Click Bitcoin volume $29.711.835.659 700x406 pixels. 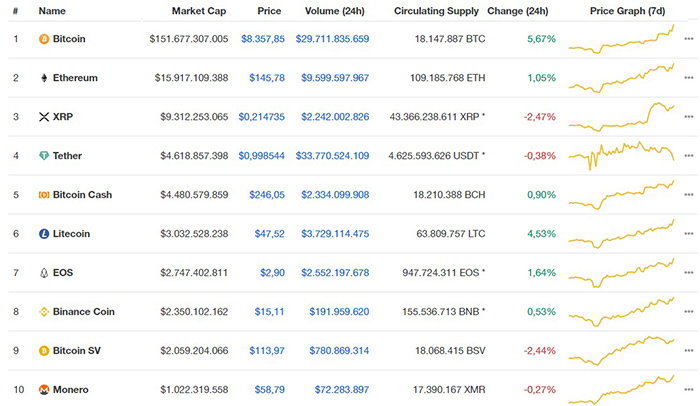[332, 39]
